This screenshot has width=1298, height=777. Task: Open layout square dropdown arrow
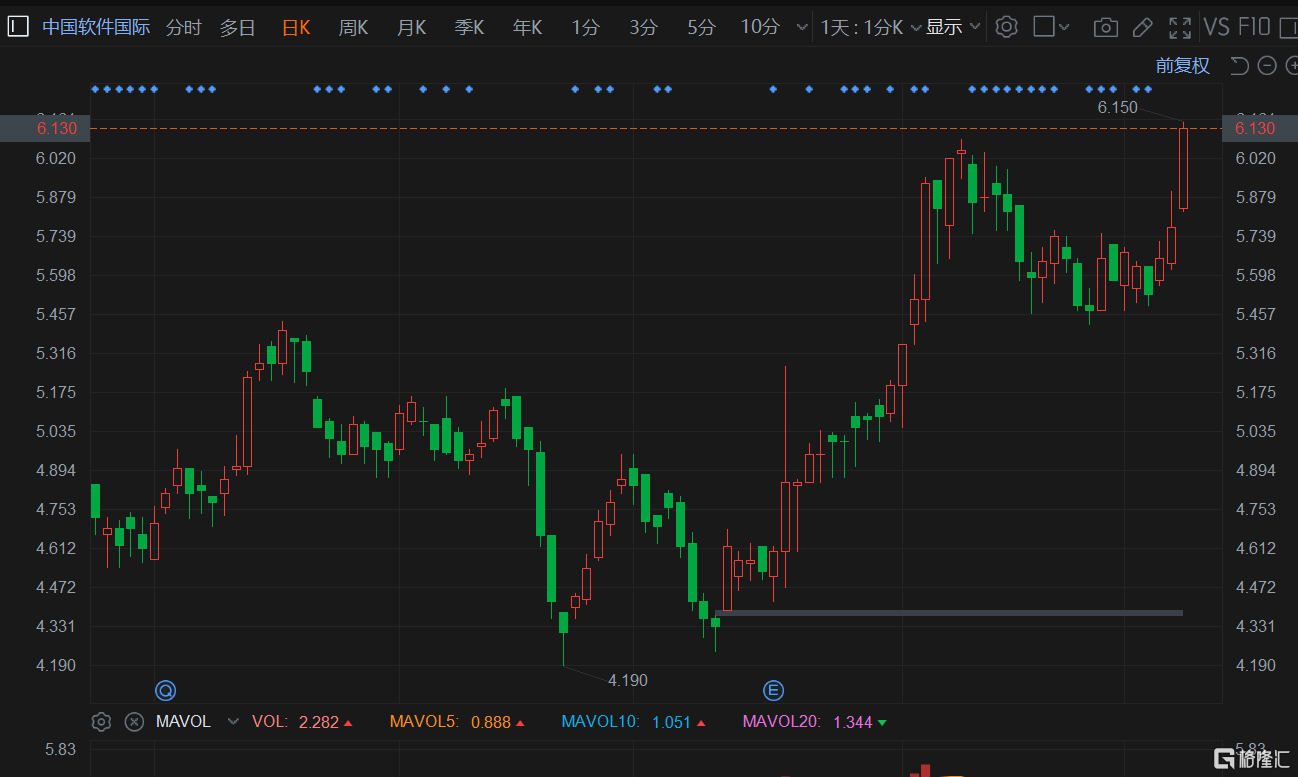tap(1063, 27)
